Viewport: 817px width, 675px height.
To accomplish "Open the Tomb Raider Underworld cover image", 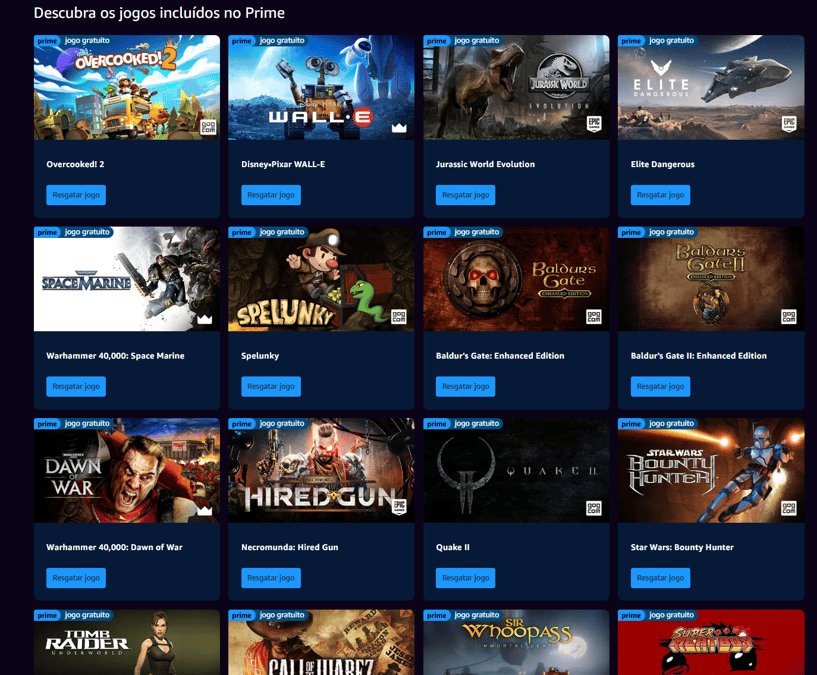I will [127, 643].
